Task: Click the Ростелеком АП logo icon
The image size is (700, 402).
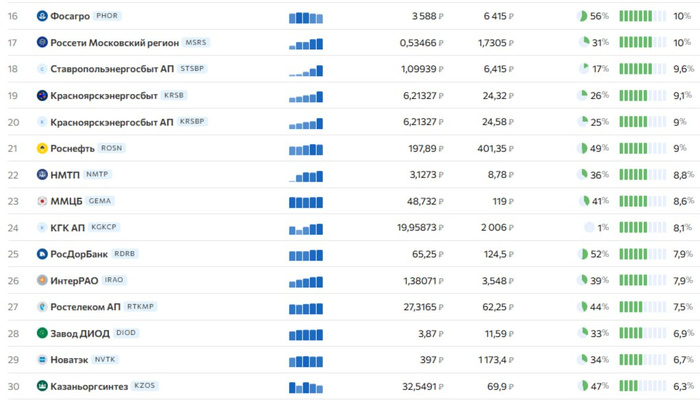Action: [x=42, y=307]
